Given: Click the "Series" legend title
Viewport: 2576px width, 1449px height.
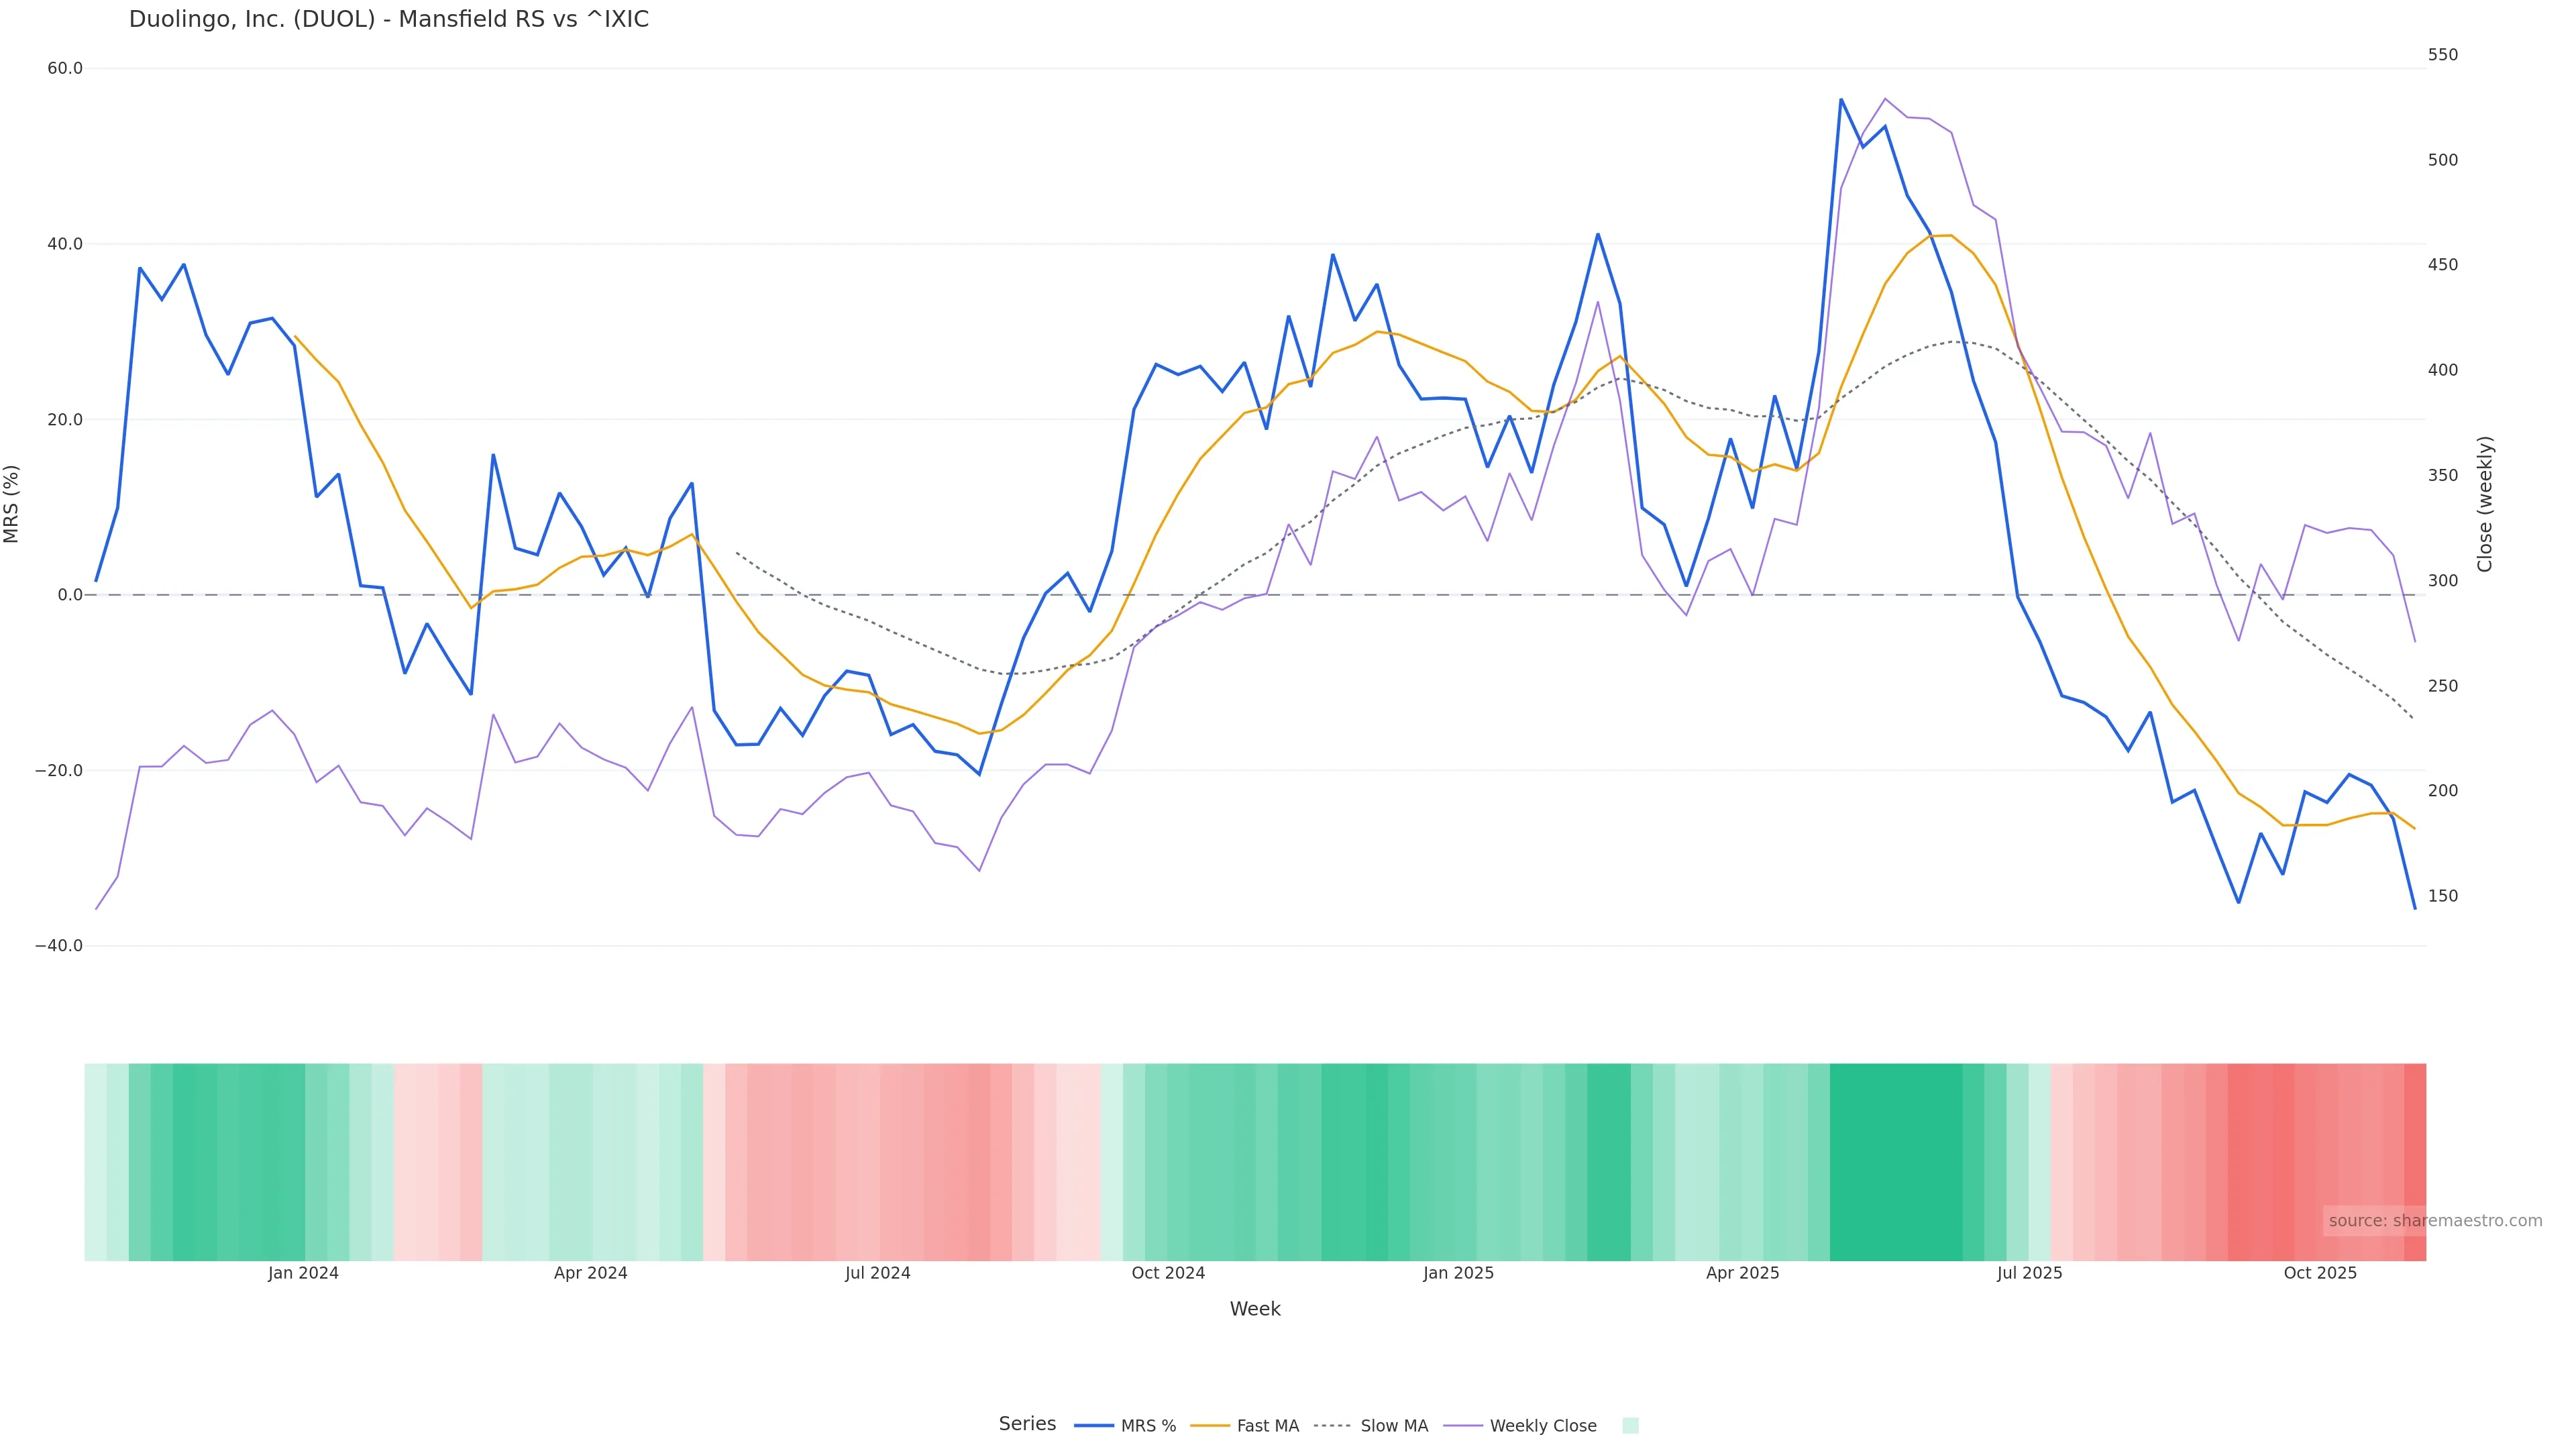Looking at the screenshot, I should (1027, 1424).
